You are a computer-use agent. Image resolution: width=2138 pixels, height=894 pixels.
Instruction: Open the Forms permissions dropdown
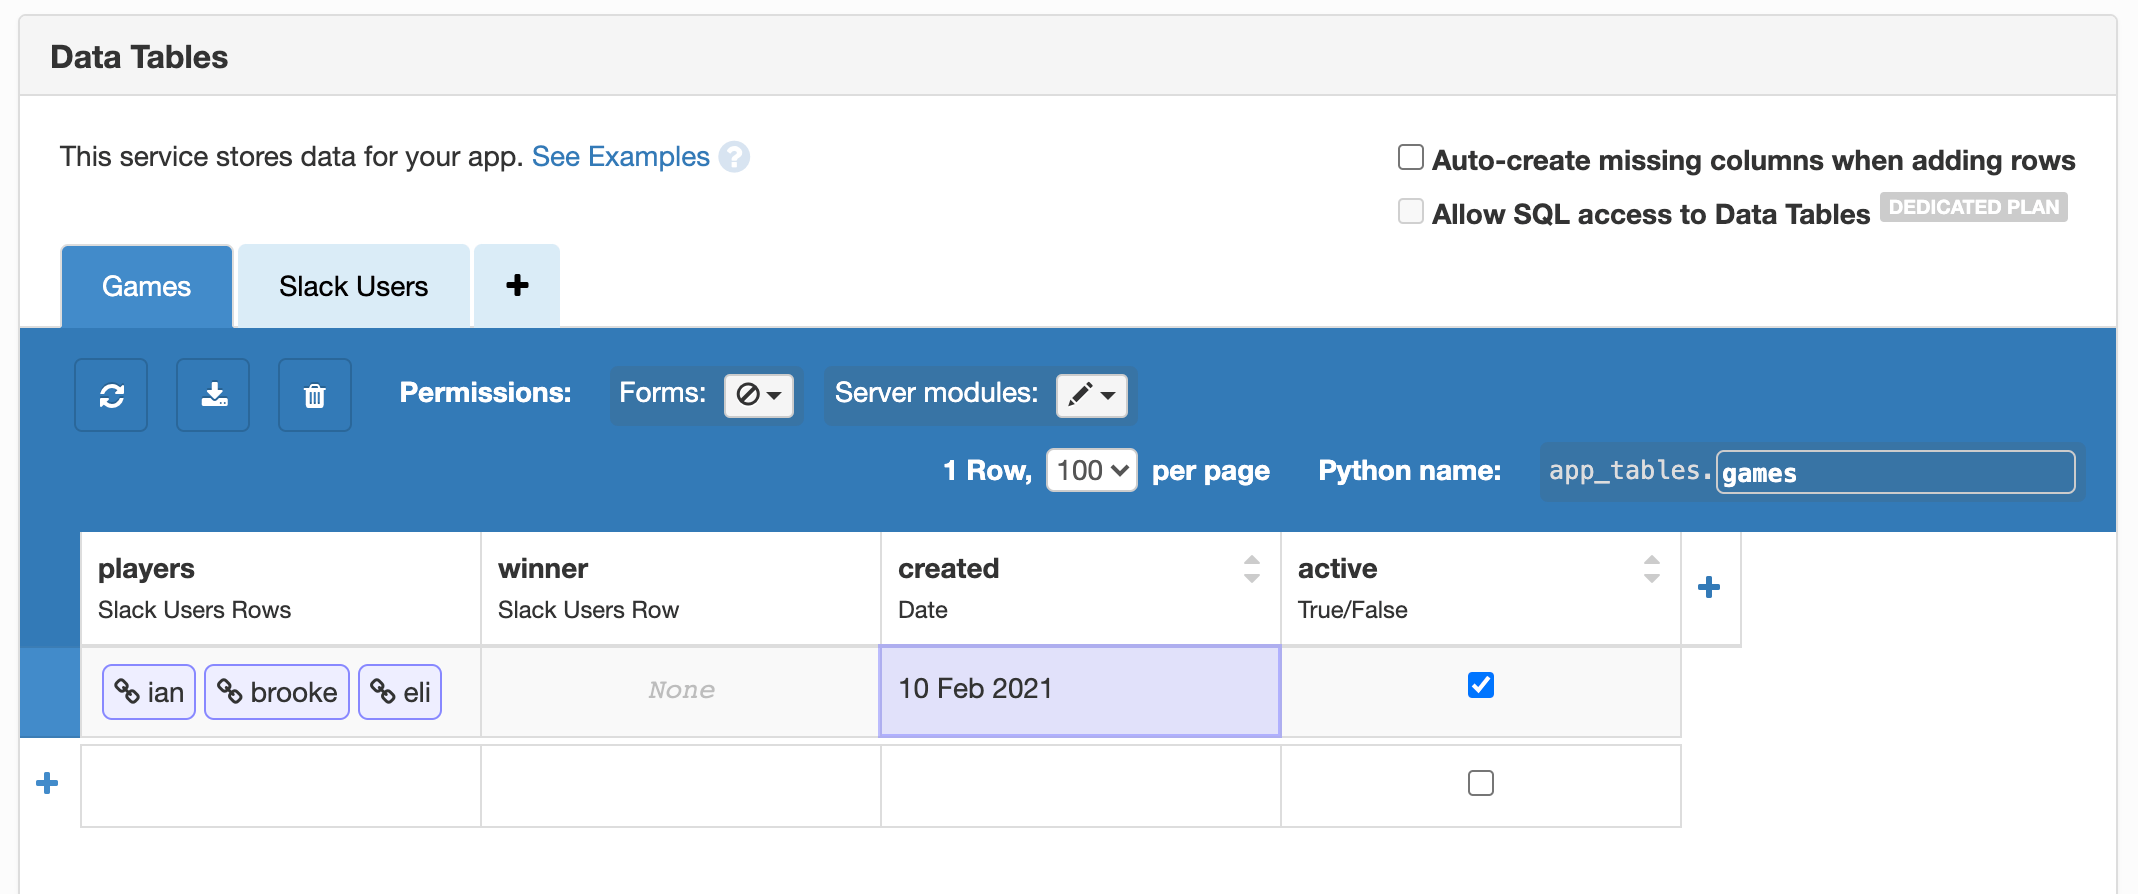click(758, 395)
